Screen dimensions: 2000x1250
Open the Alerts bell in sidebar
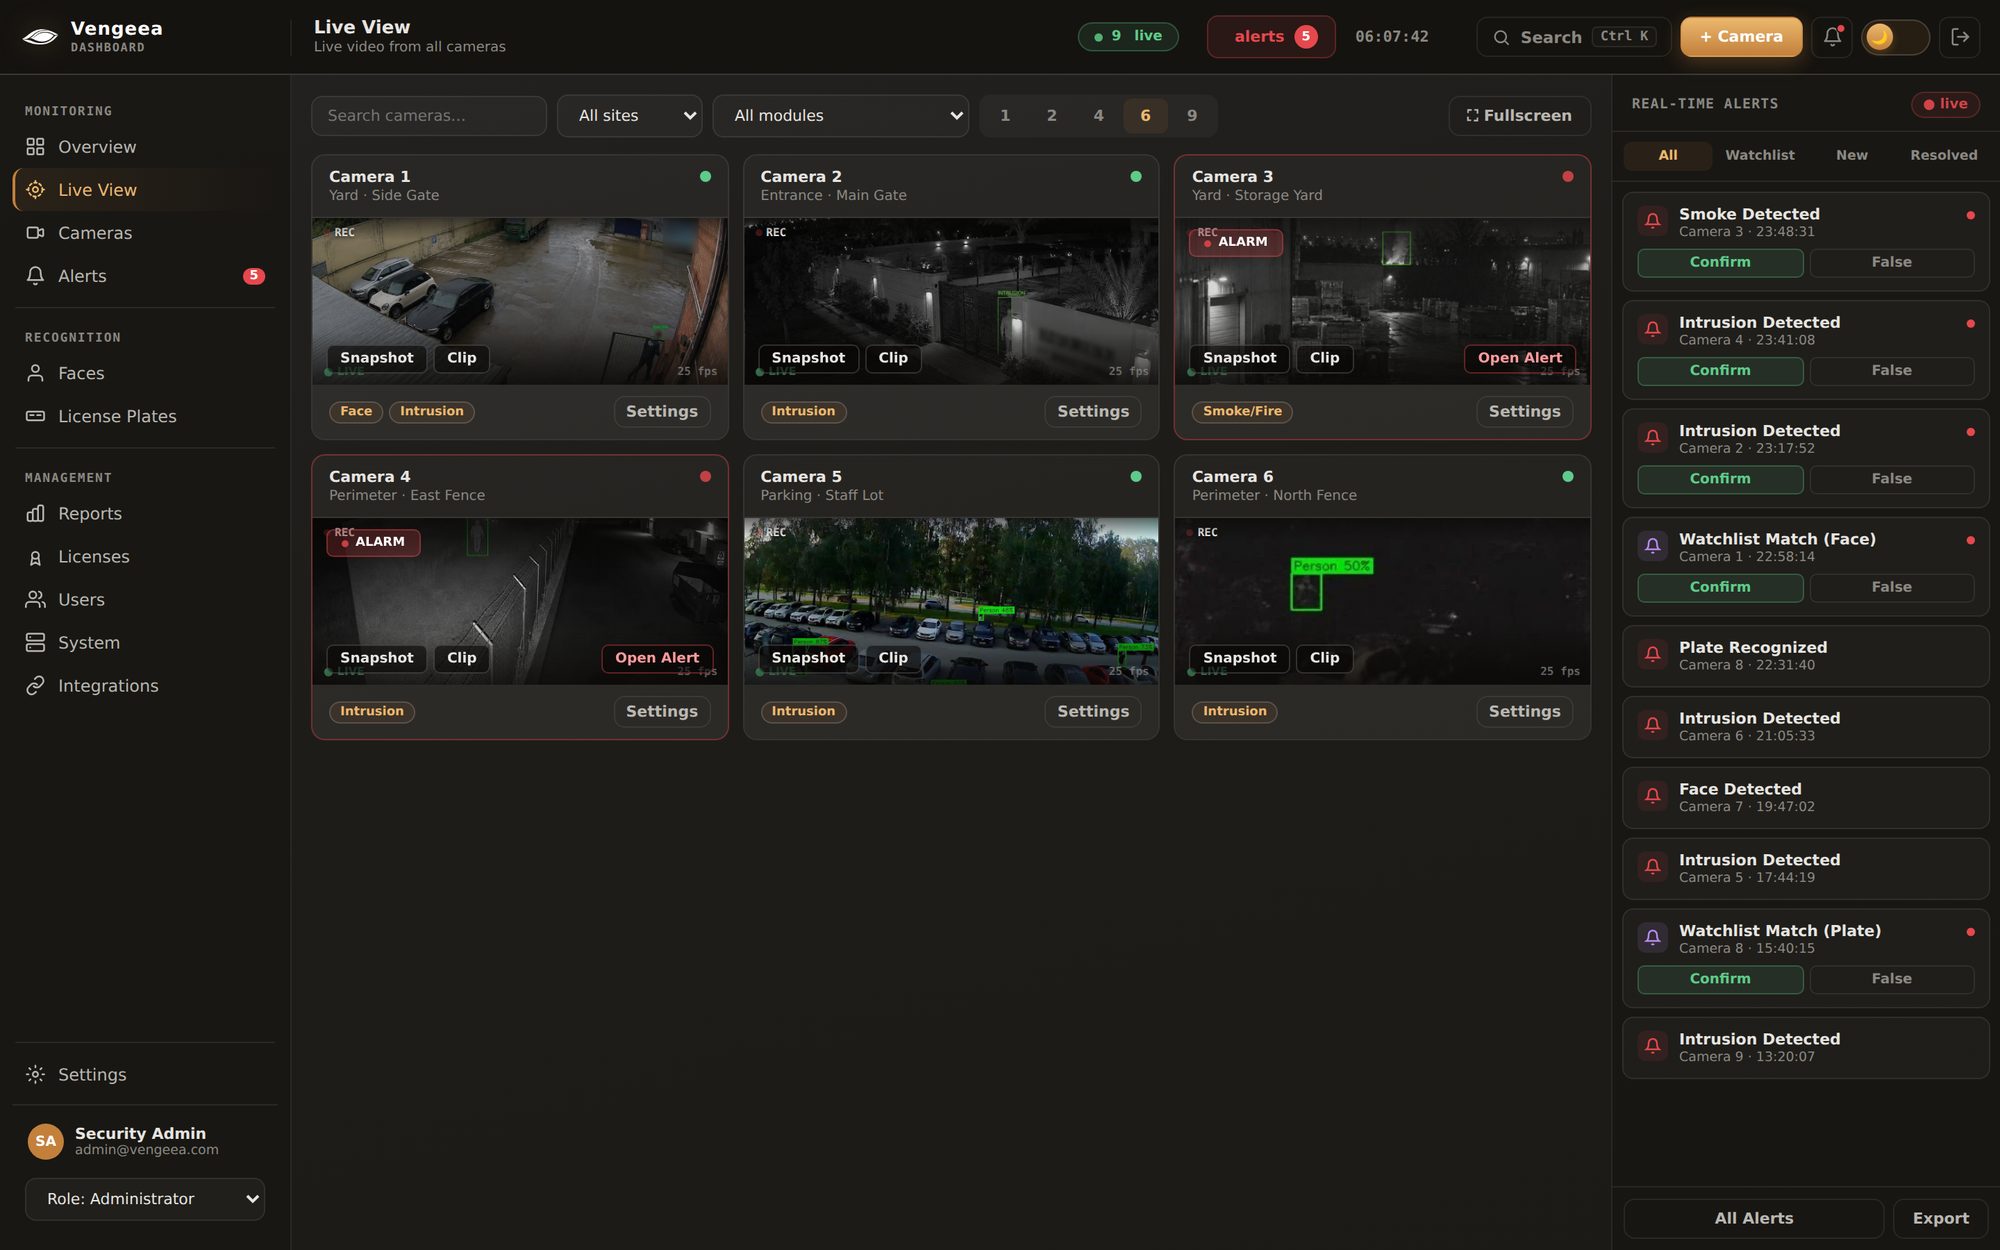point(35,276)
